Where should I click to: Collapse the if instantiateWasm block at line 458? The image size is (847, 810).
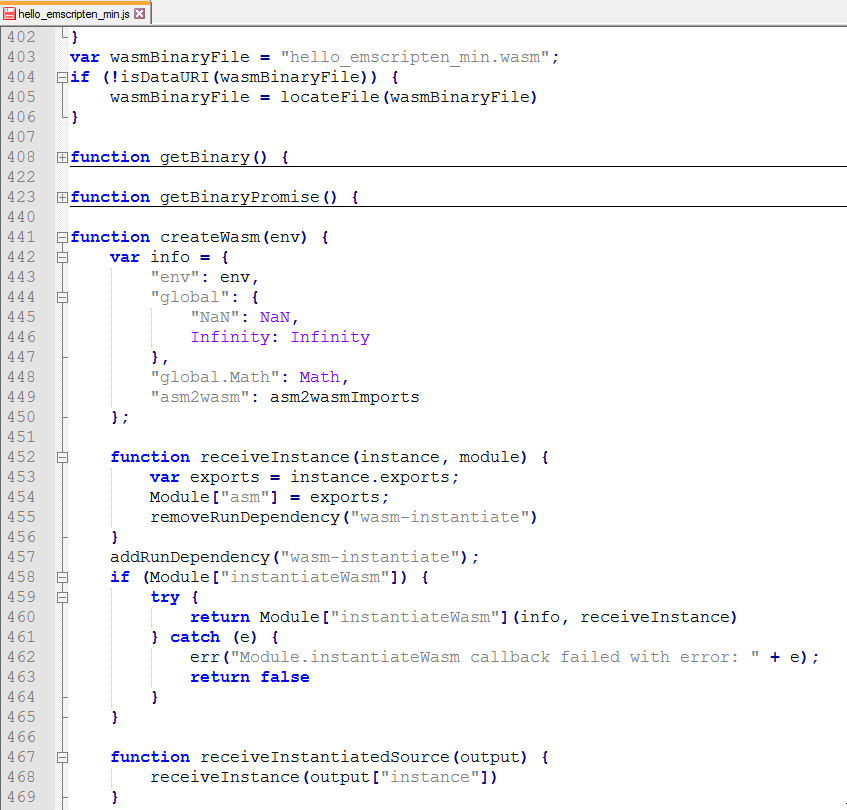click(x=62, y=577)
